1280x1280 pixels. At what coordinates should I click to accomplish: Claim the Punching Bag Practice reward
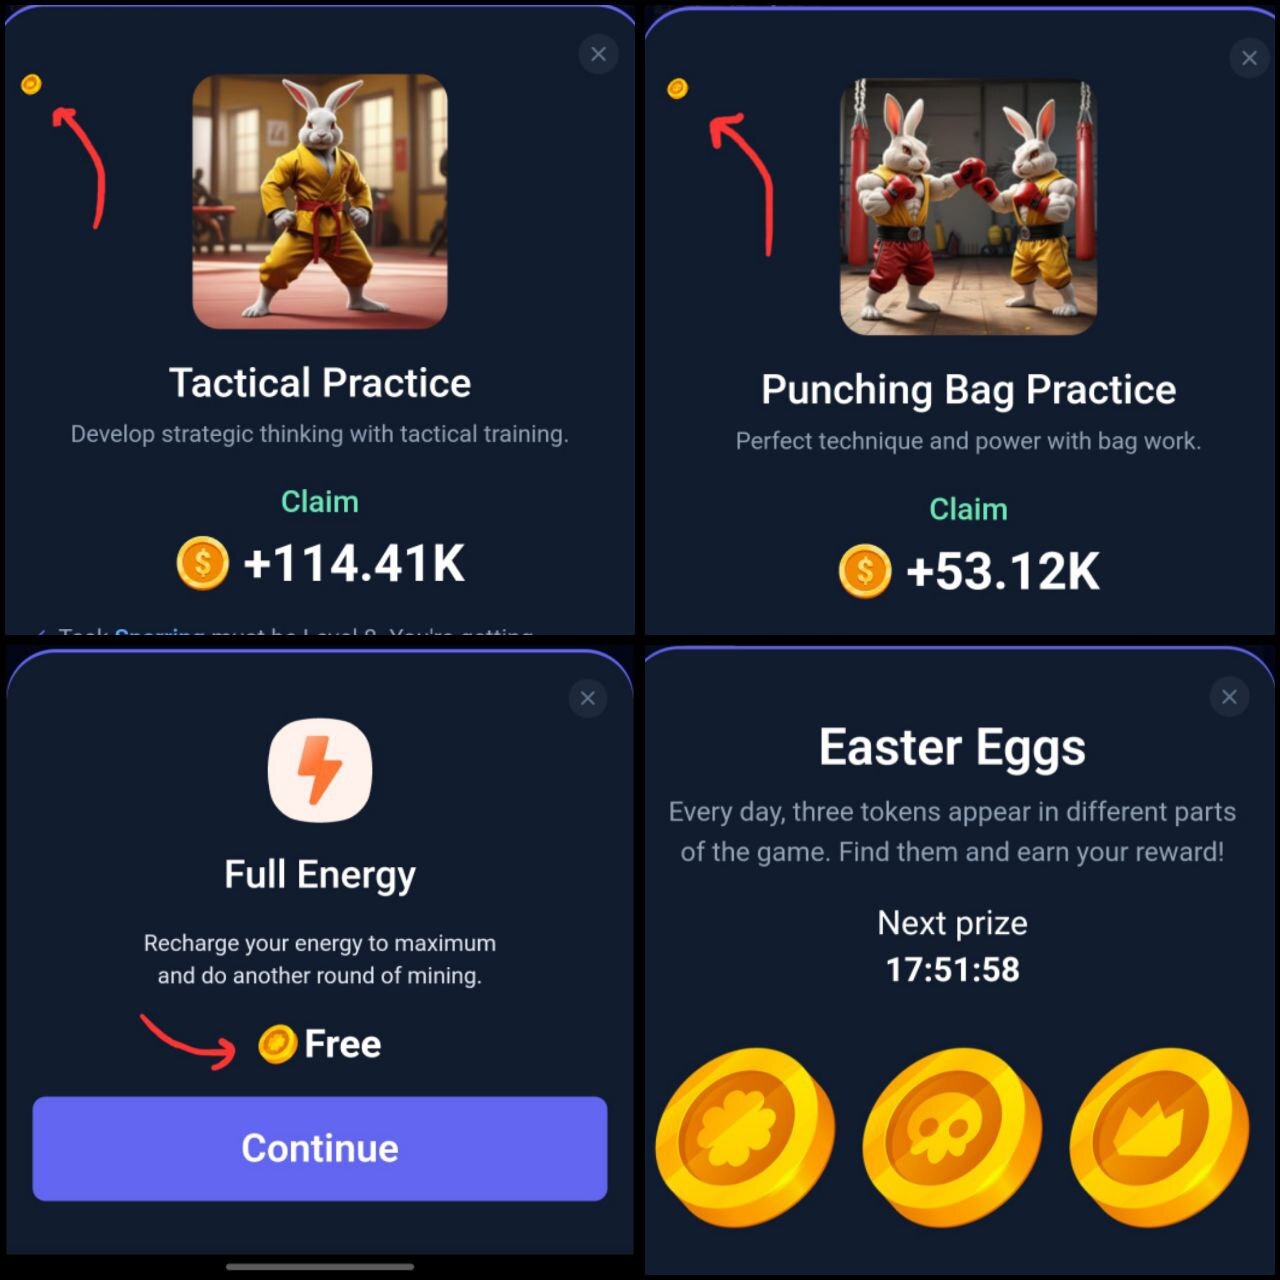click(x=968, y=509)
